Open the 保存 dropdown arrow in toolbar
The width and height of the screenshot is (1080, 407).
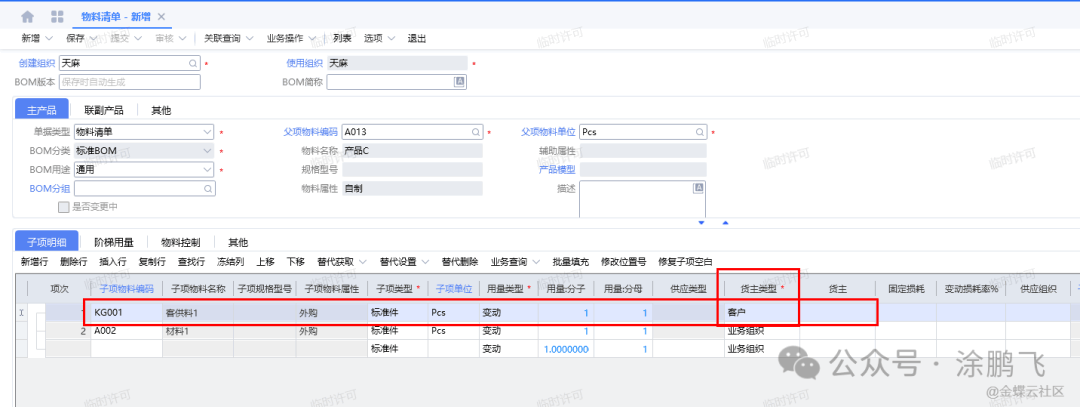[92, 39]
